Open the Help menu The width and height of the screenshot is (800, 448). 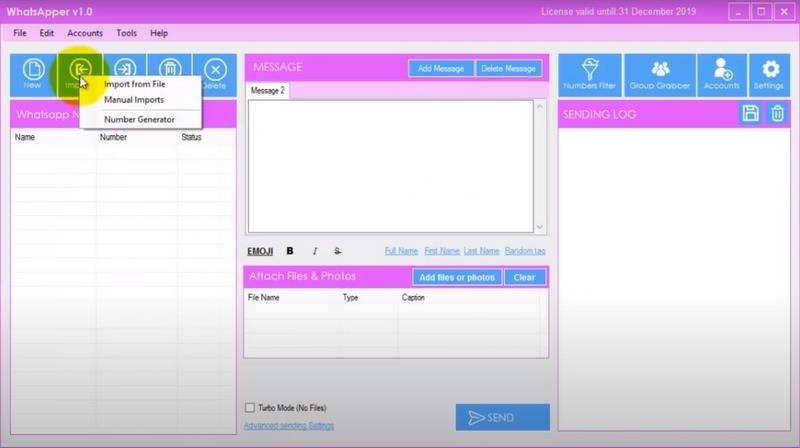coord(159,33)
